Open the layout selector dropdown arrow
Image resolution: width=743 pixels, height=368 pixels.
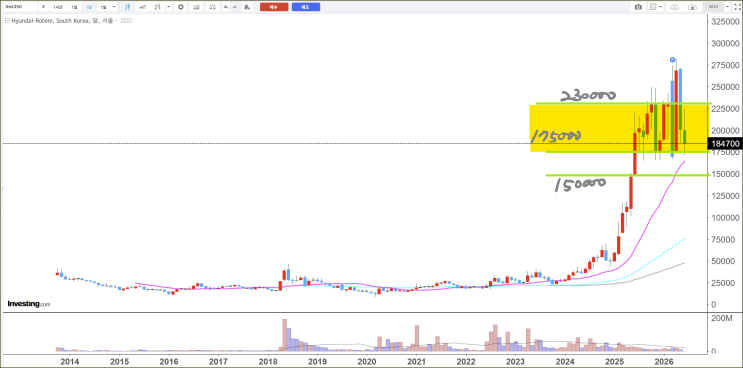pyautogui.click(x=661, y=7)
